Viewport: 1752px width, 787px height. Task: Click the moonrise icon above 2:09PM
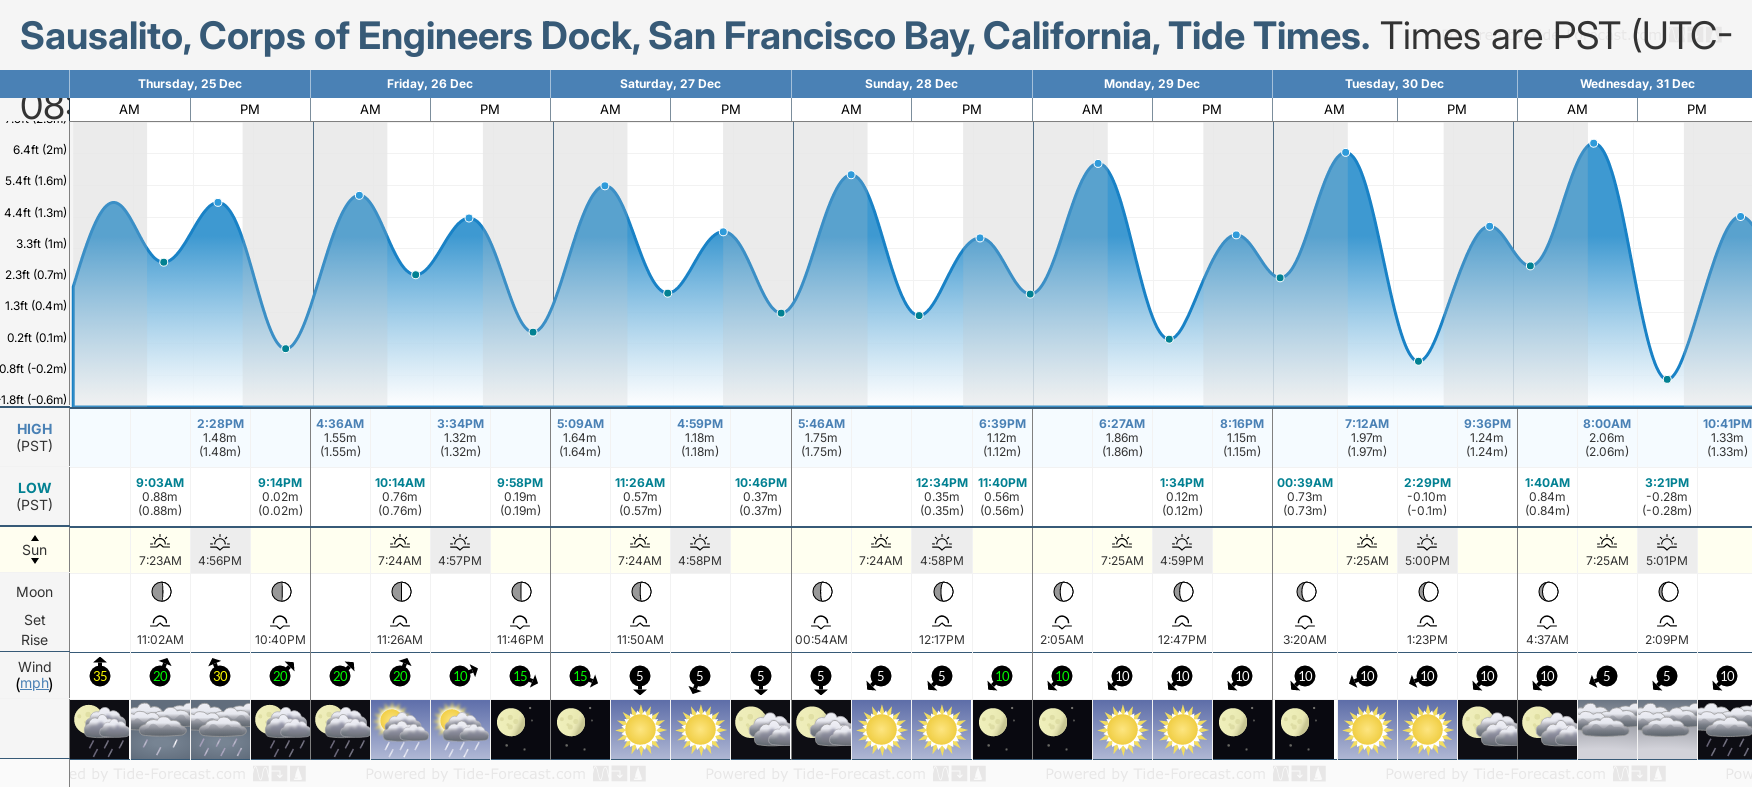(1667, 621)
